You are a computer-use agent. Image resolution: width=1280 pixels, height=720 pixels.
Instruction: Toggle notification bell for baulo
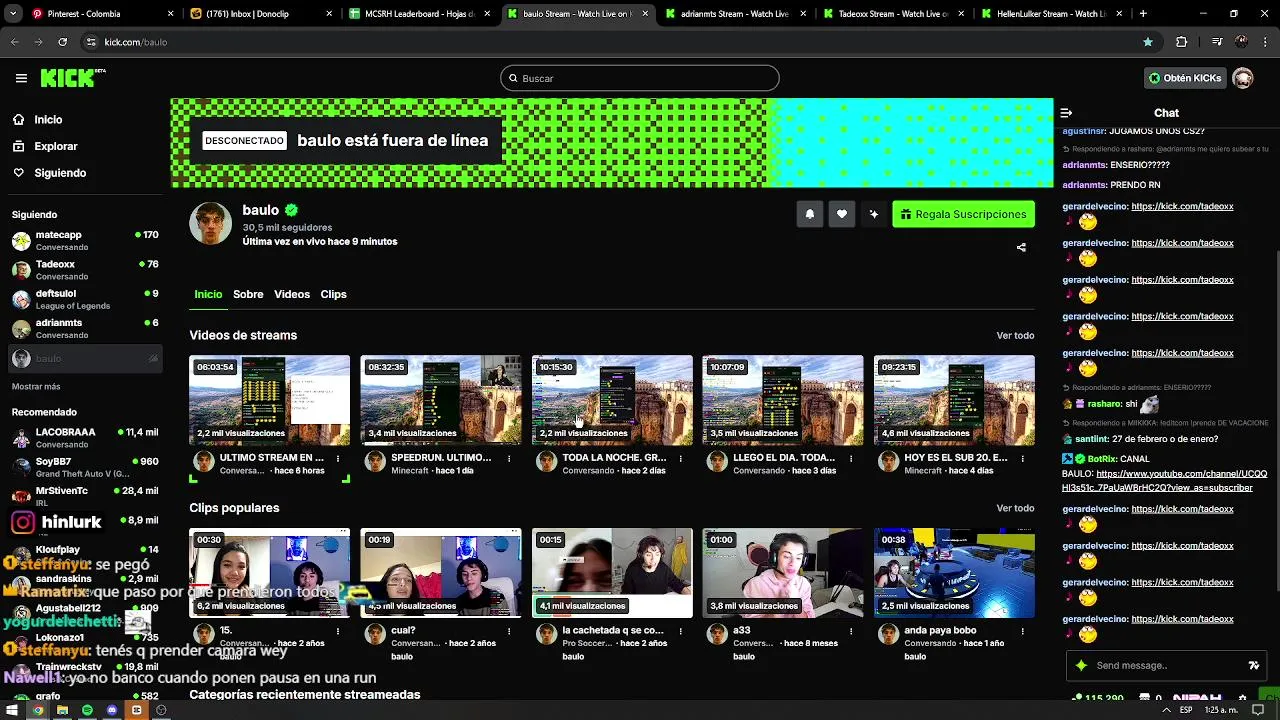point(810,214)
